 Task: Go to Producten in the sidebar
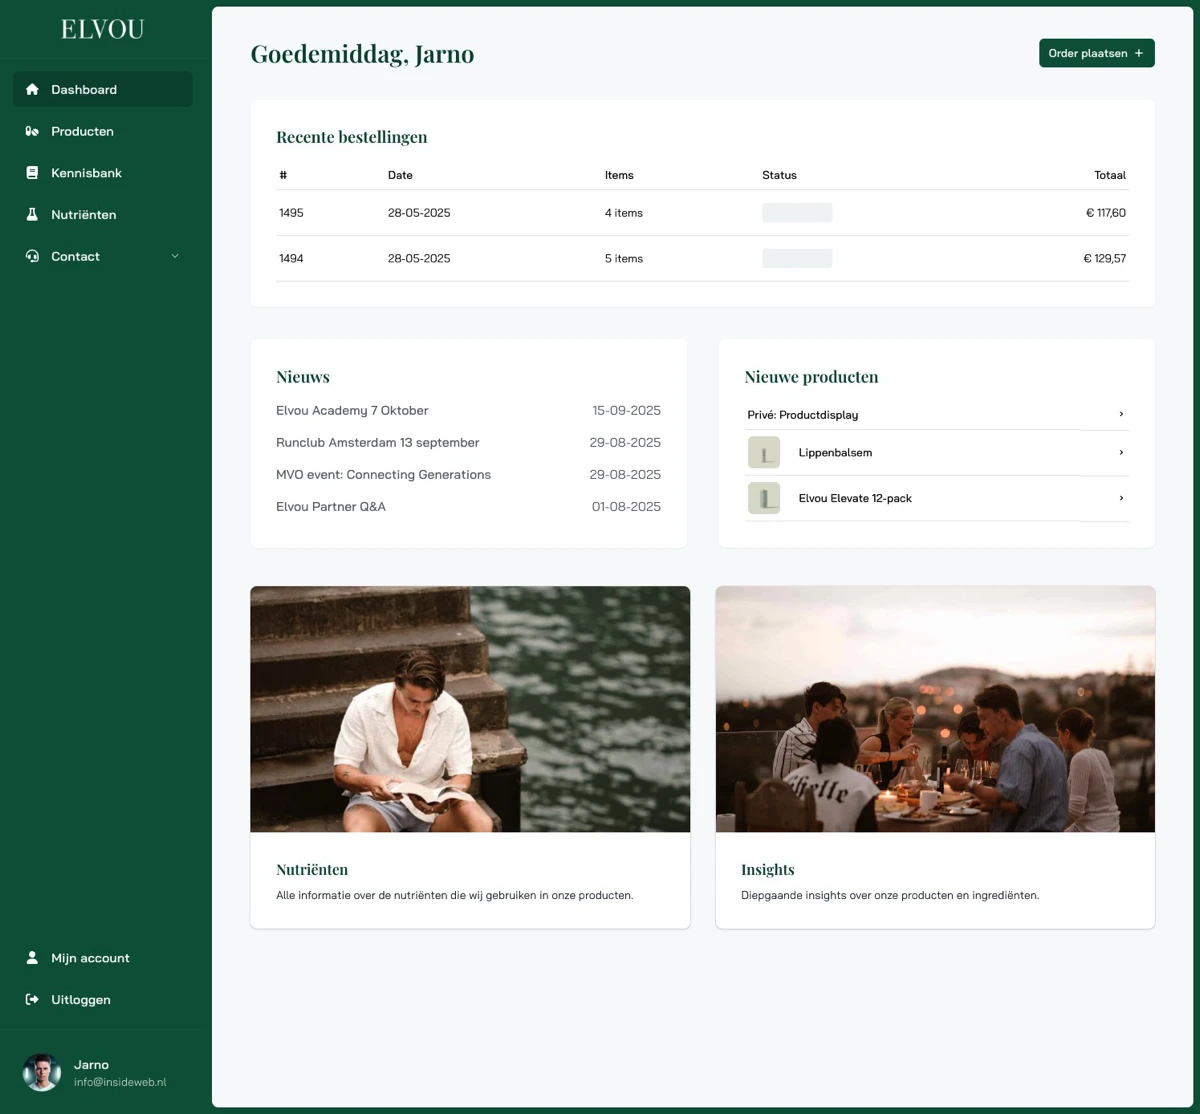(82, 132)
